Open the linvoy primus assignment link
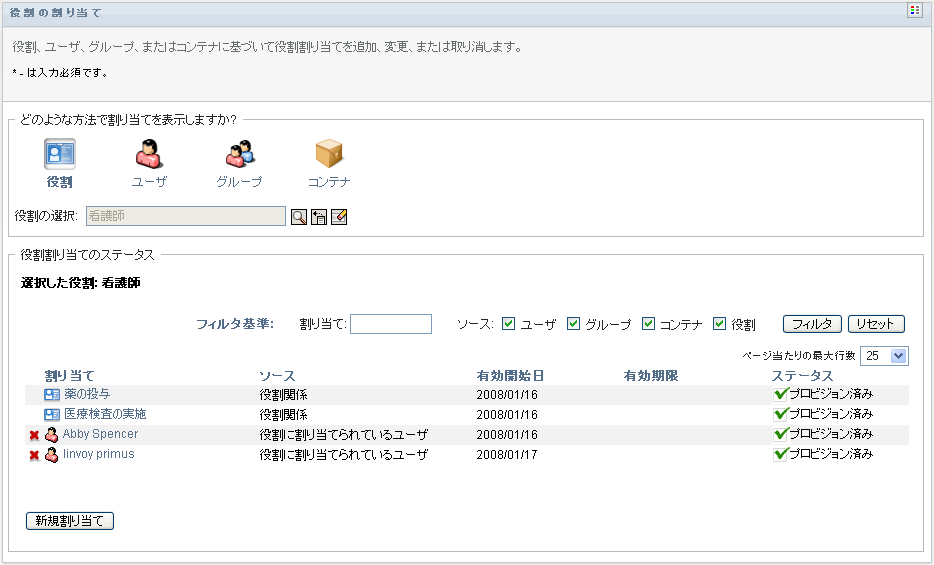Viewport: 934px width, 565px height. (99, 454)
